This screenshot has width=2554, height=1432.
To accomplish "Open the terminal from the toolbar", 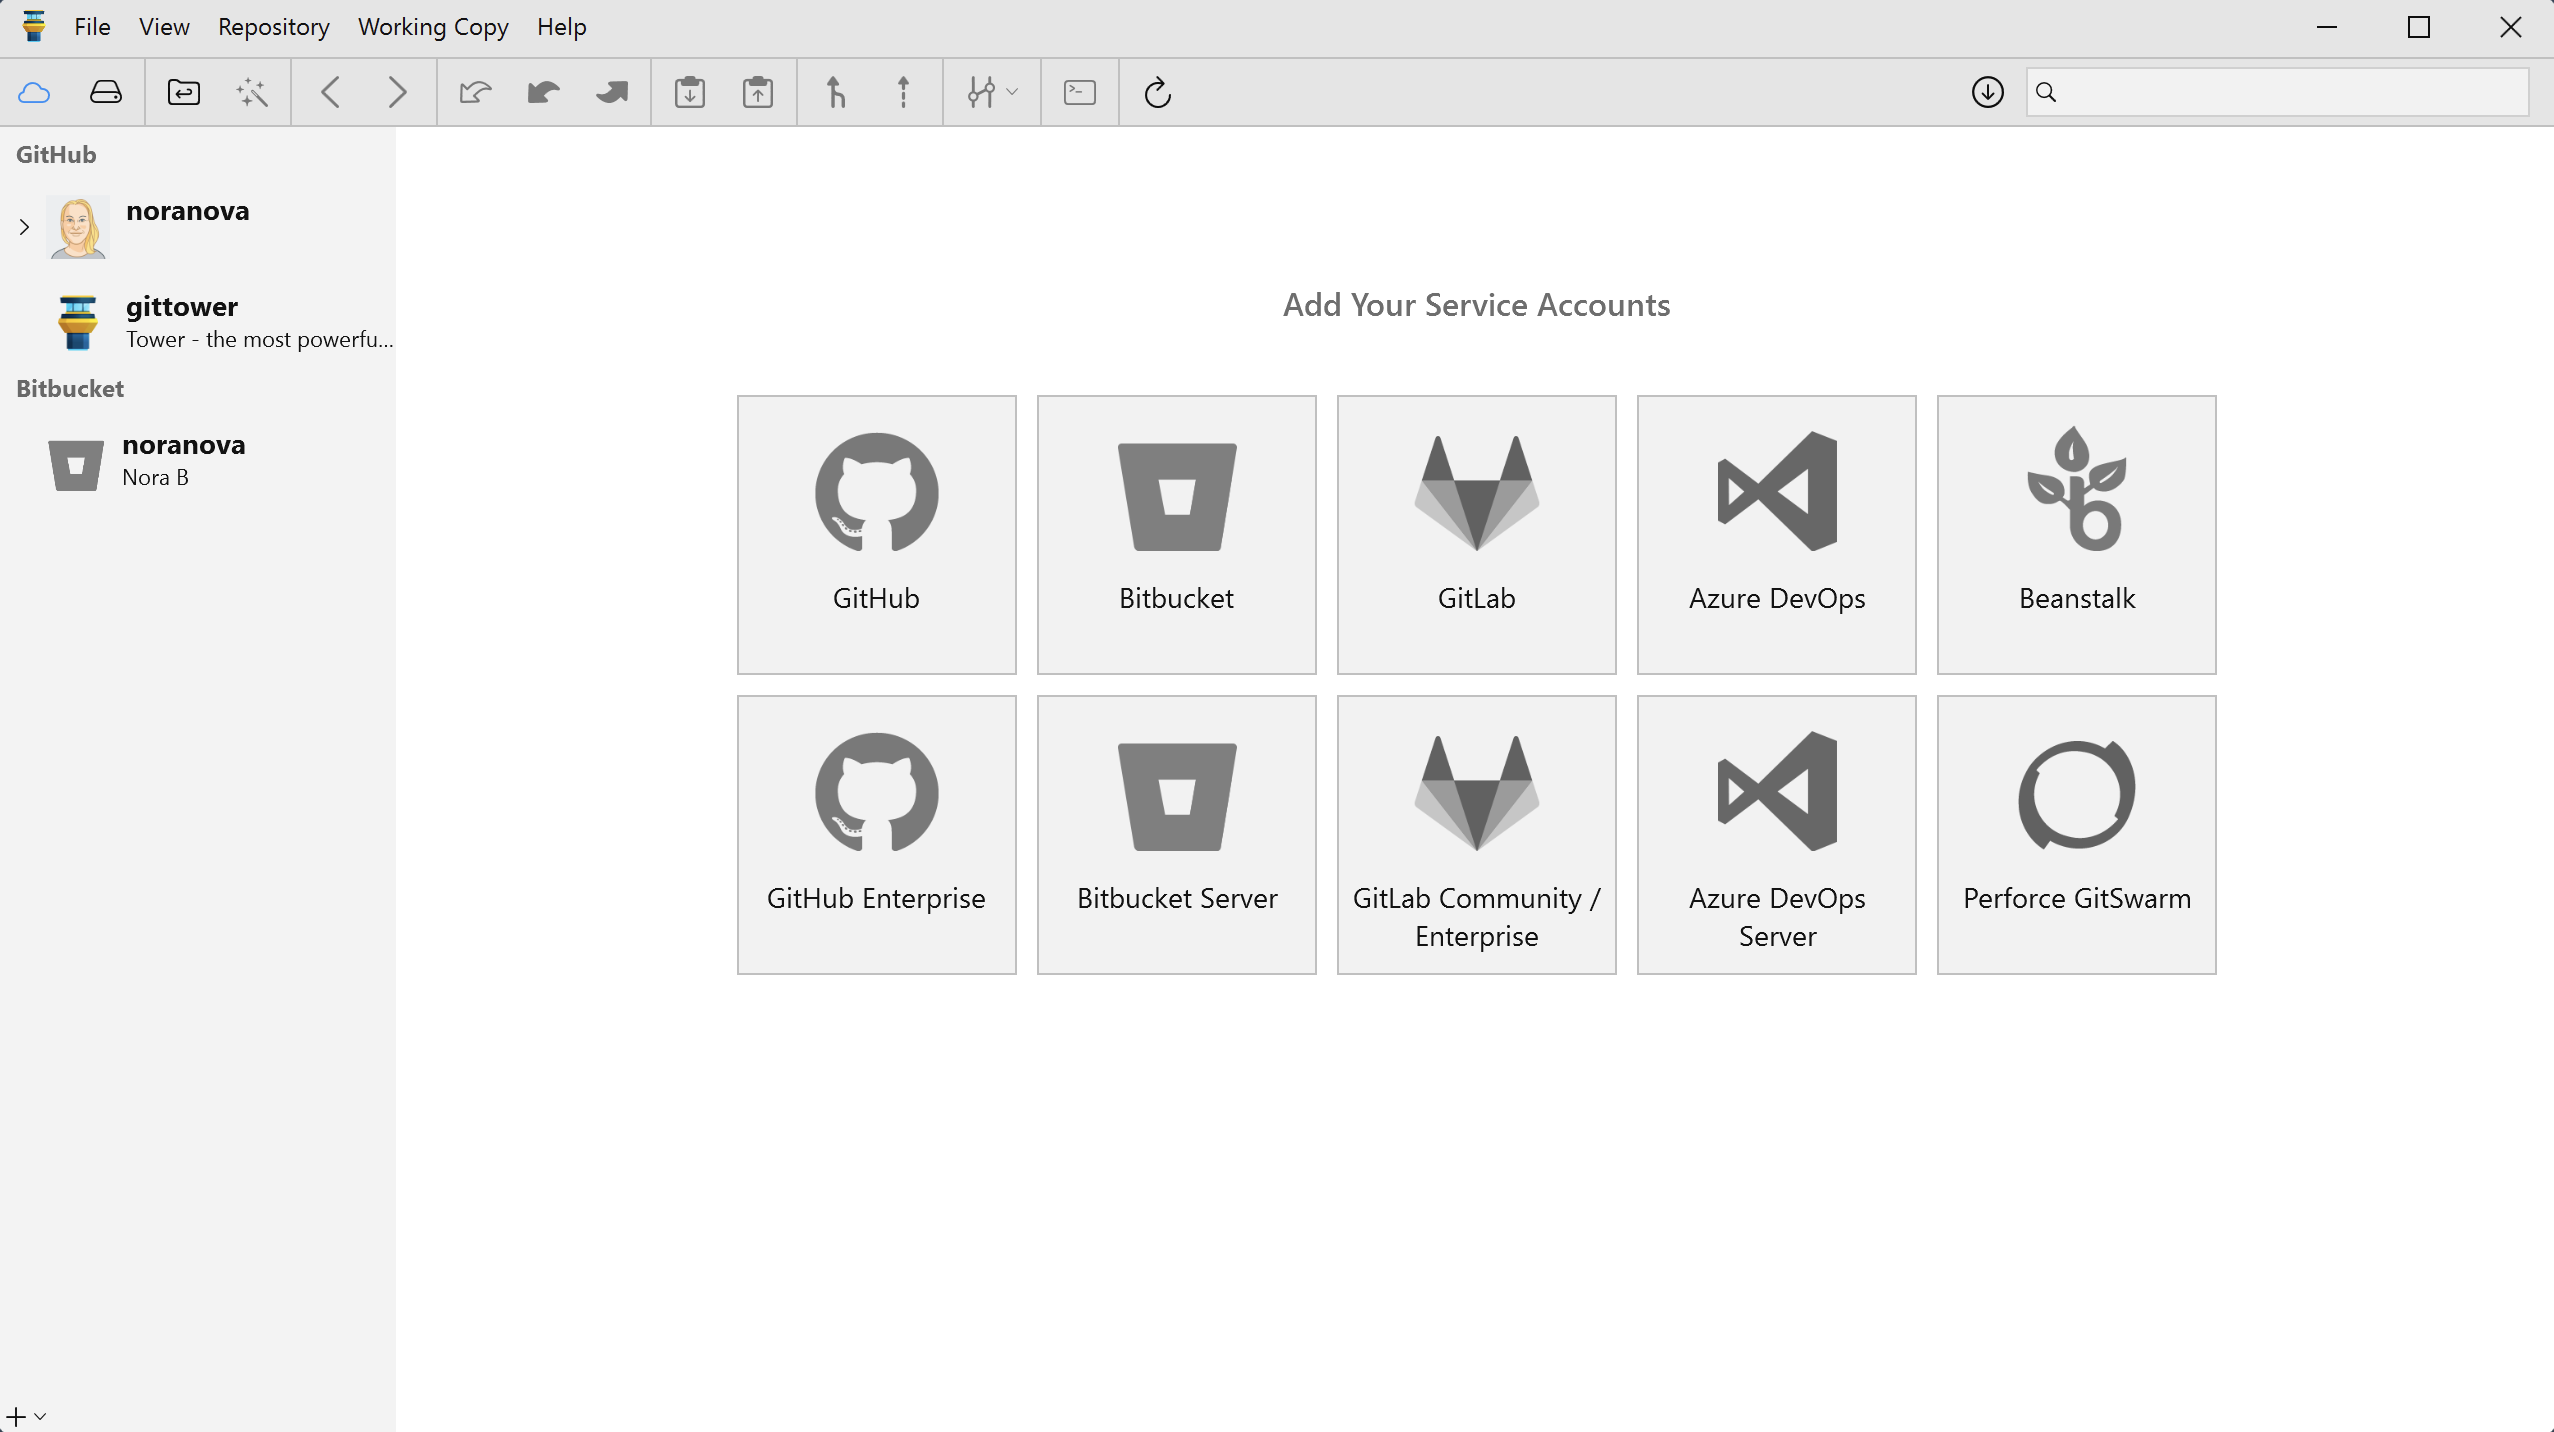I will pyautogui.click(x=1079, y=92).
